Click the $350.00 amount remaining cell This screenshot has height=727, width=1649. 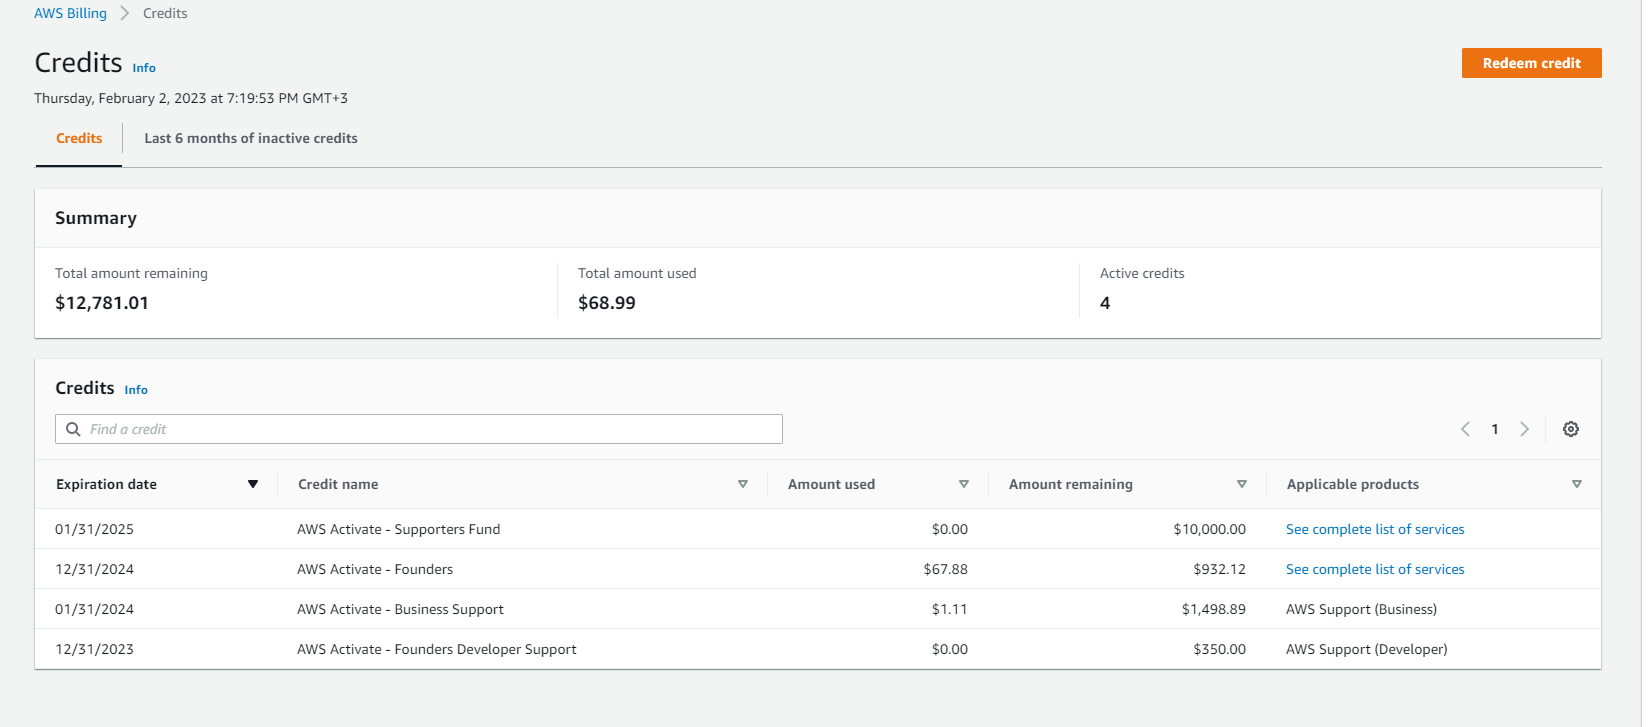tap(1219, 649)
